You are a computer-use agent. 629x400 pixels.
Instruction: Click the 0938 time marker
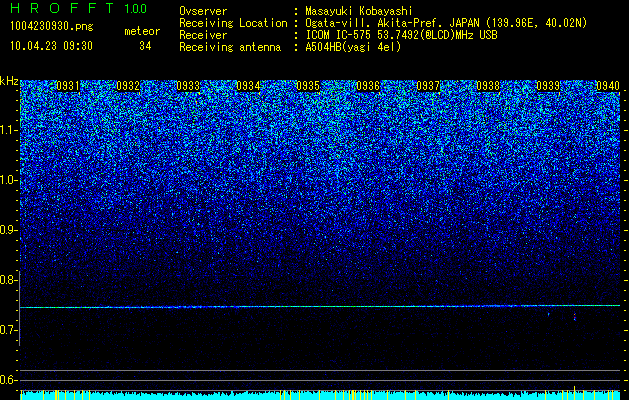tap(488, 86)
